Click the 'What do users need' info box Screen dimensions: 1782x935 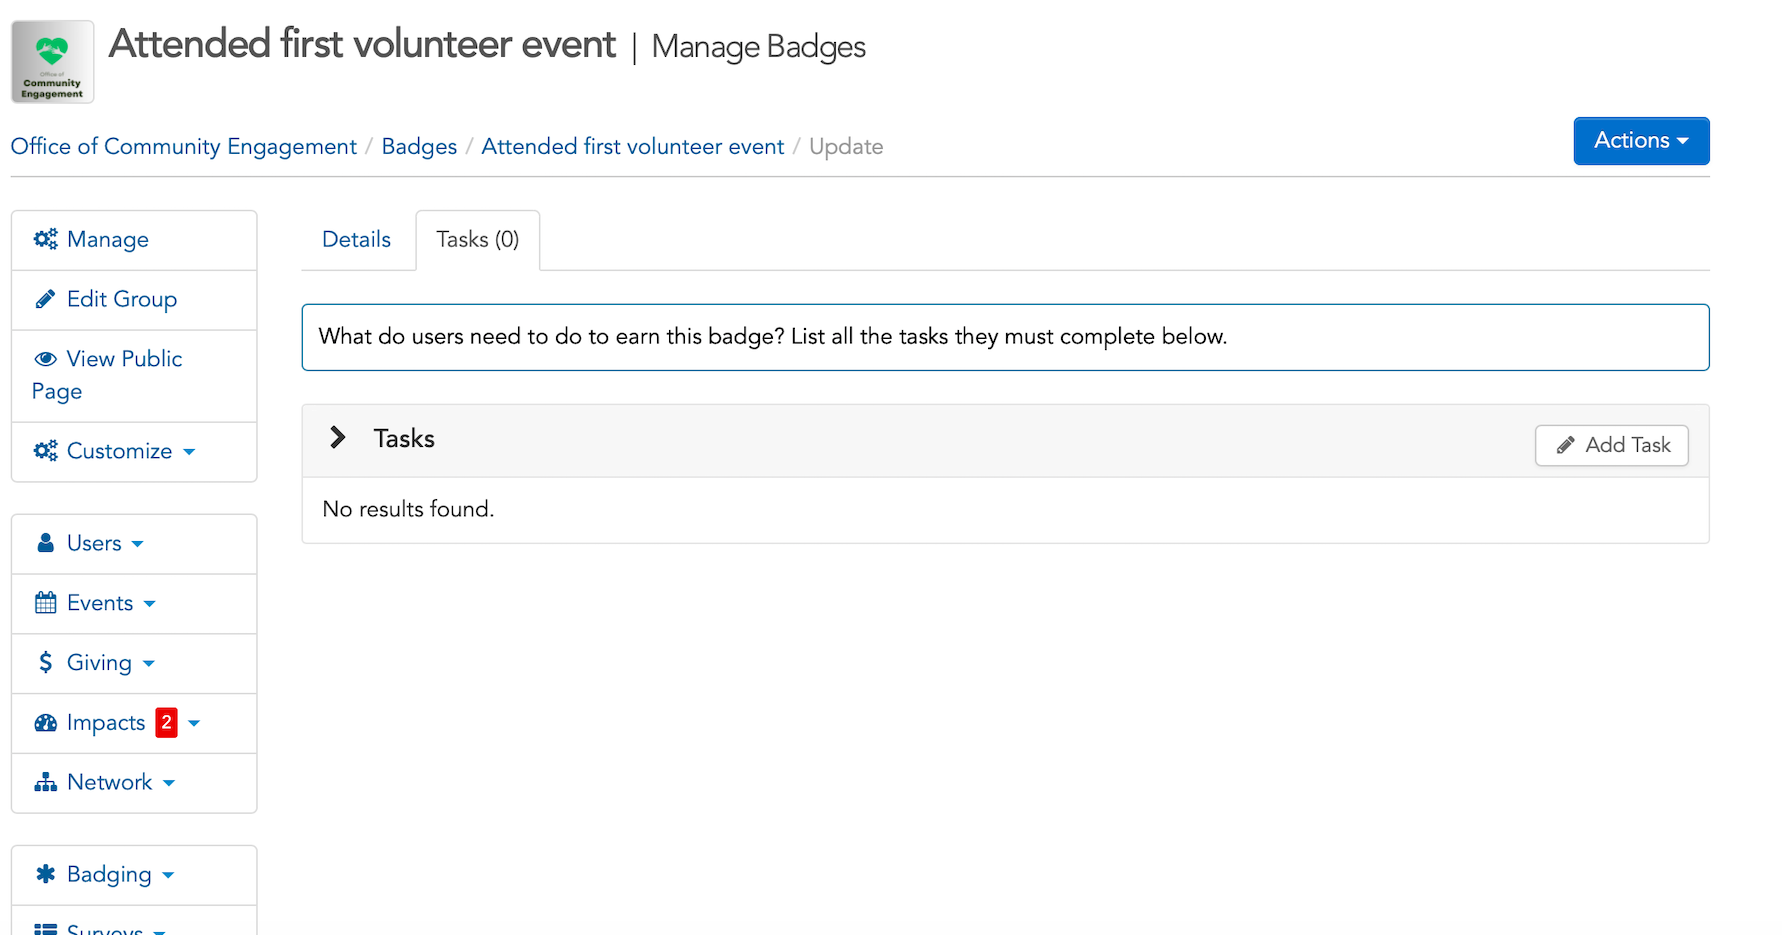[1005, 337]
